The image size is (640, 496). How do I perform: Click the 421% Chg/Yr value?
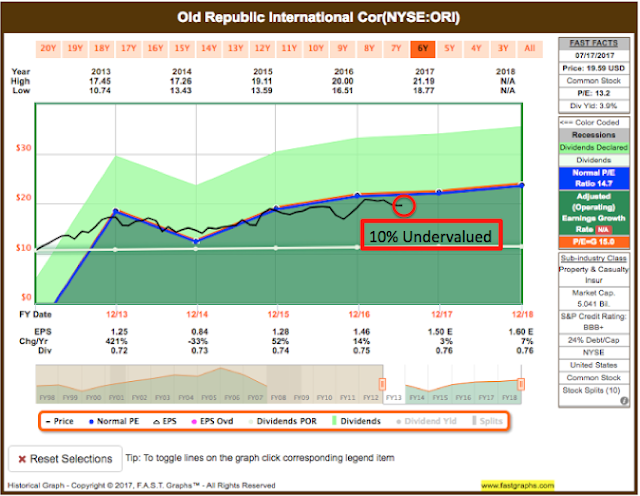click(x=117, y=341)
